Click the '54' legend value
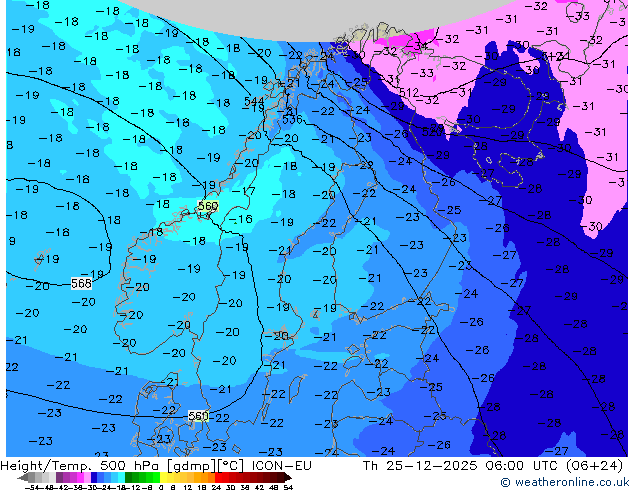This screenshot has width=634, height=490. pos(288,487)
